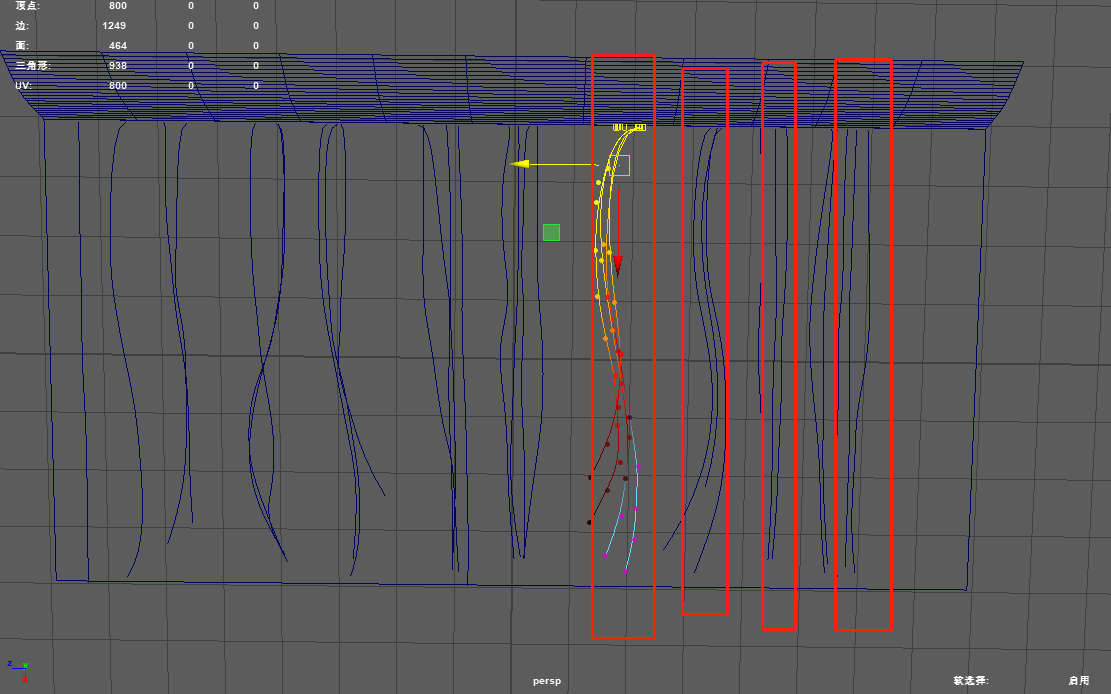Select the rightmost red highlight rectangle

pos(862,345)
